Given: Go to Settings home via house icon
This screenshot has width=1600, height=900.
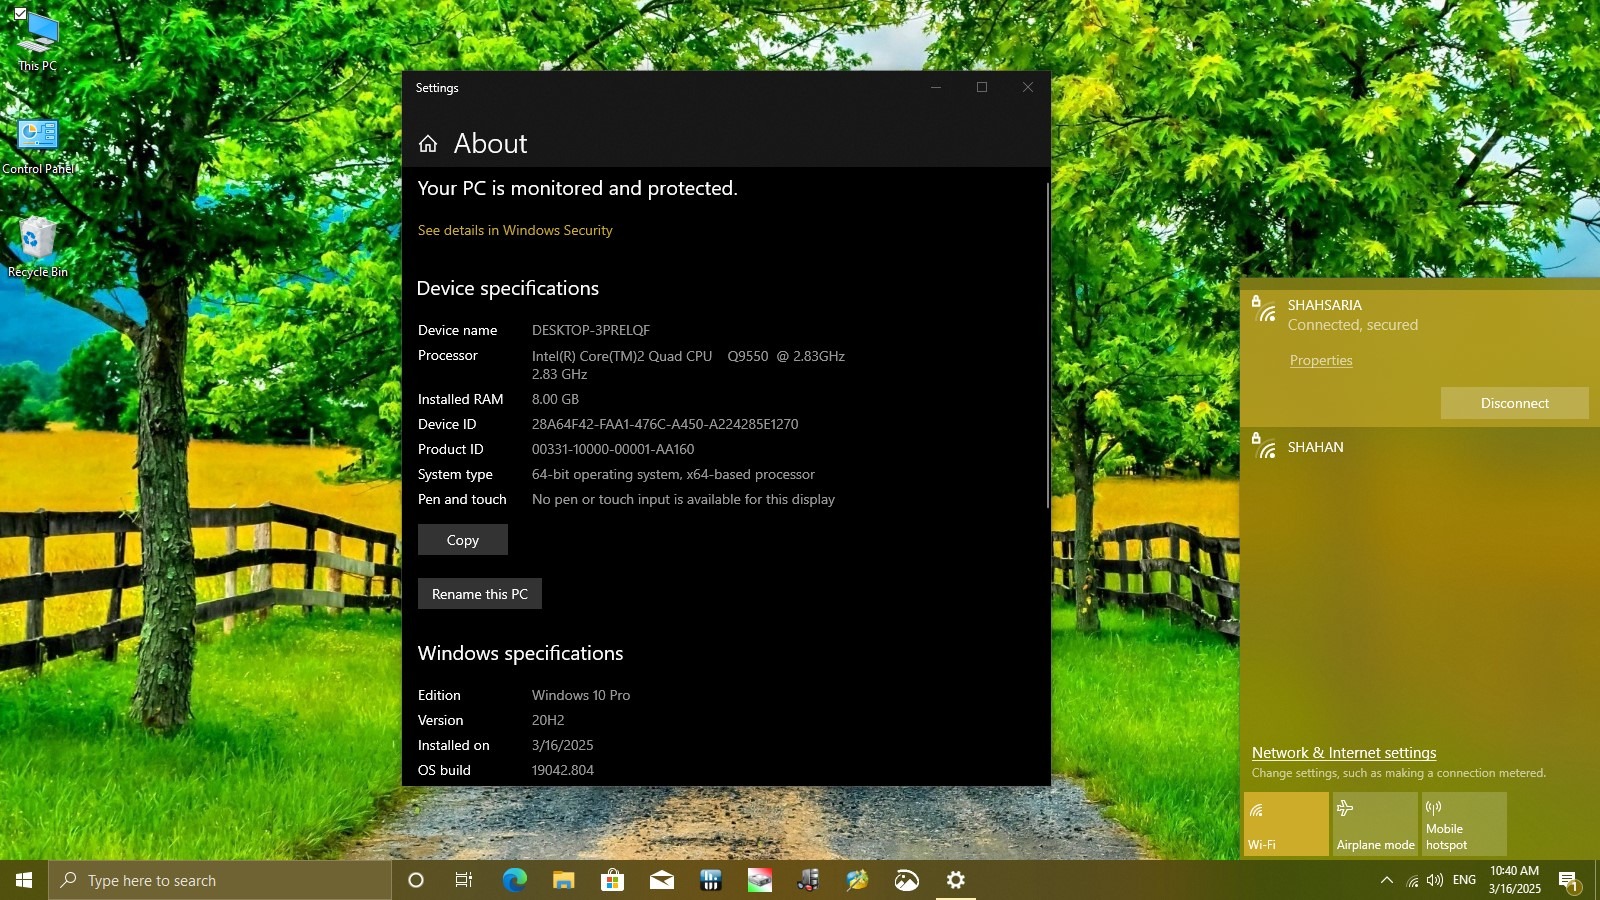Looking at the screenshot, I should tap(428, 144).
